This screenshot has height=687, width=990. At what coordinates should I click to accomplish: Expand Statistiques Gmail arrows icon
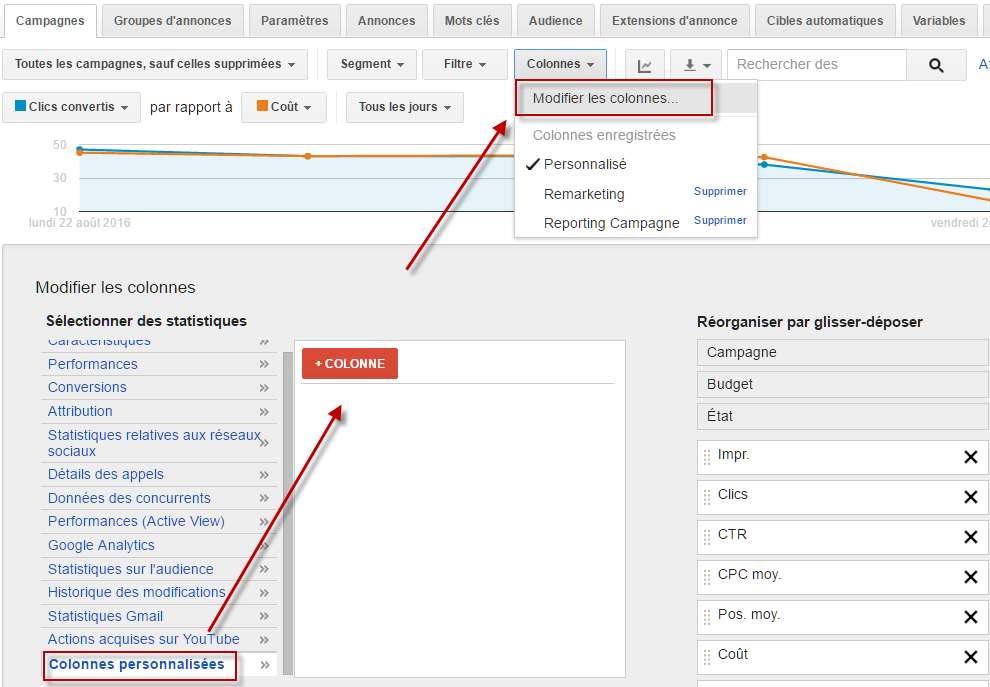265,616
